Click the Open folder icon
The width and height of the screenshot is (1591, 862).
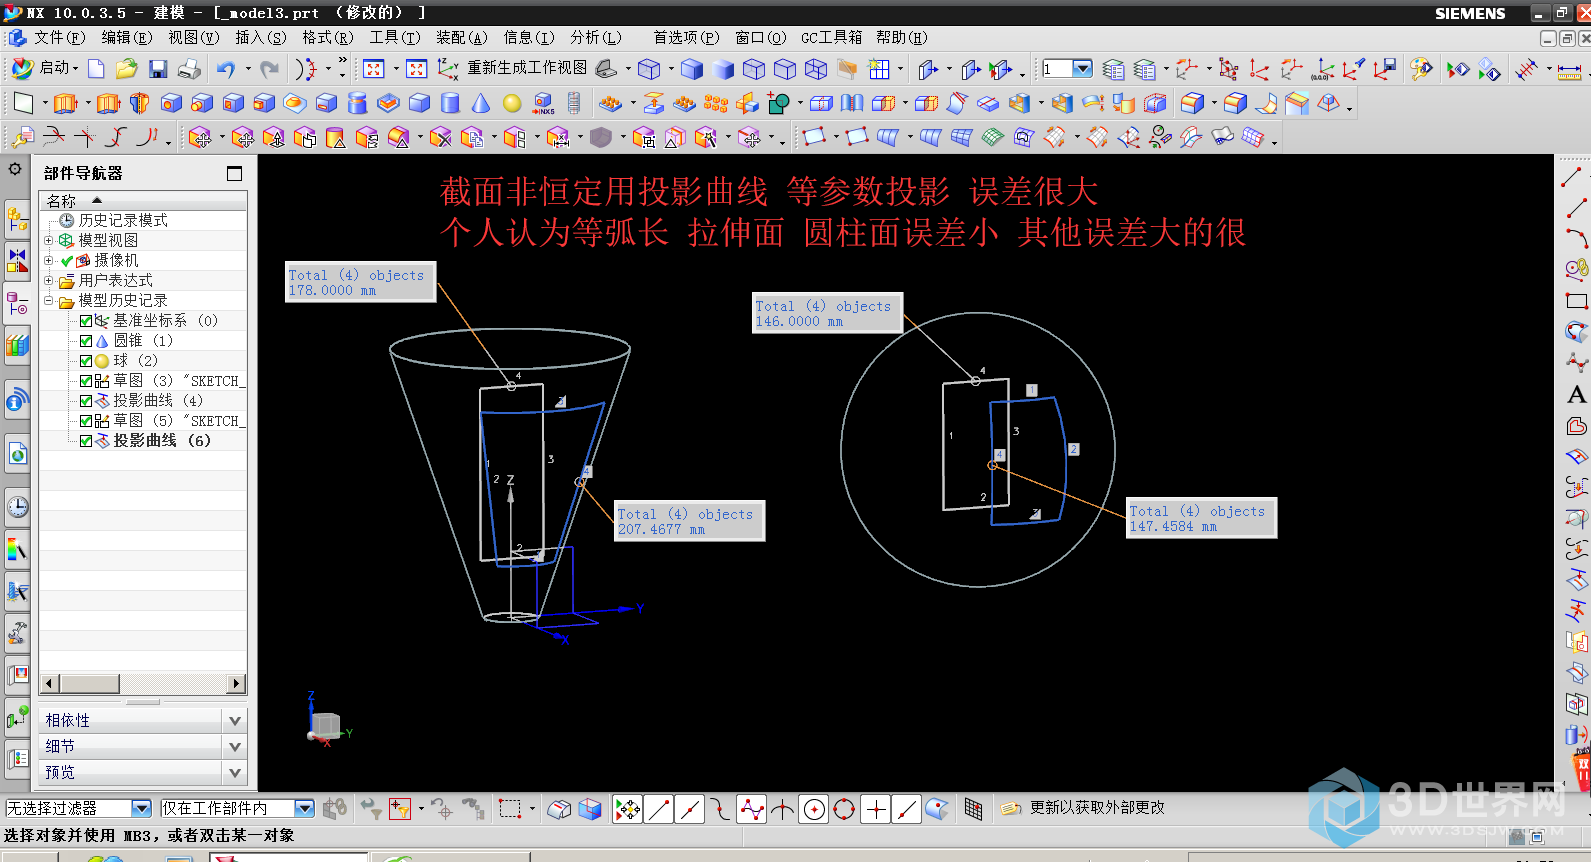(x=126, y=68)
